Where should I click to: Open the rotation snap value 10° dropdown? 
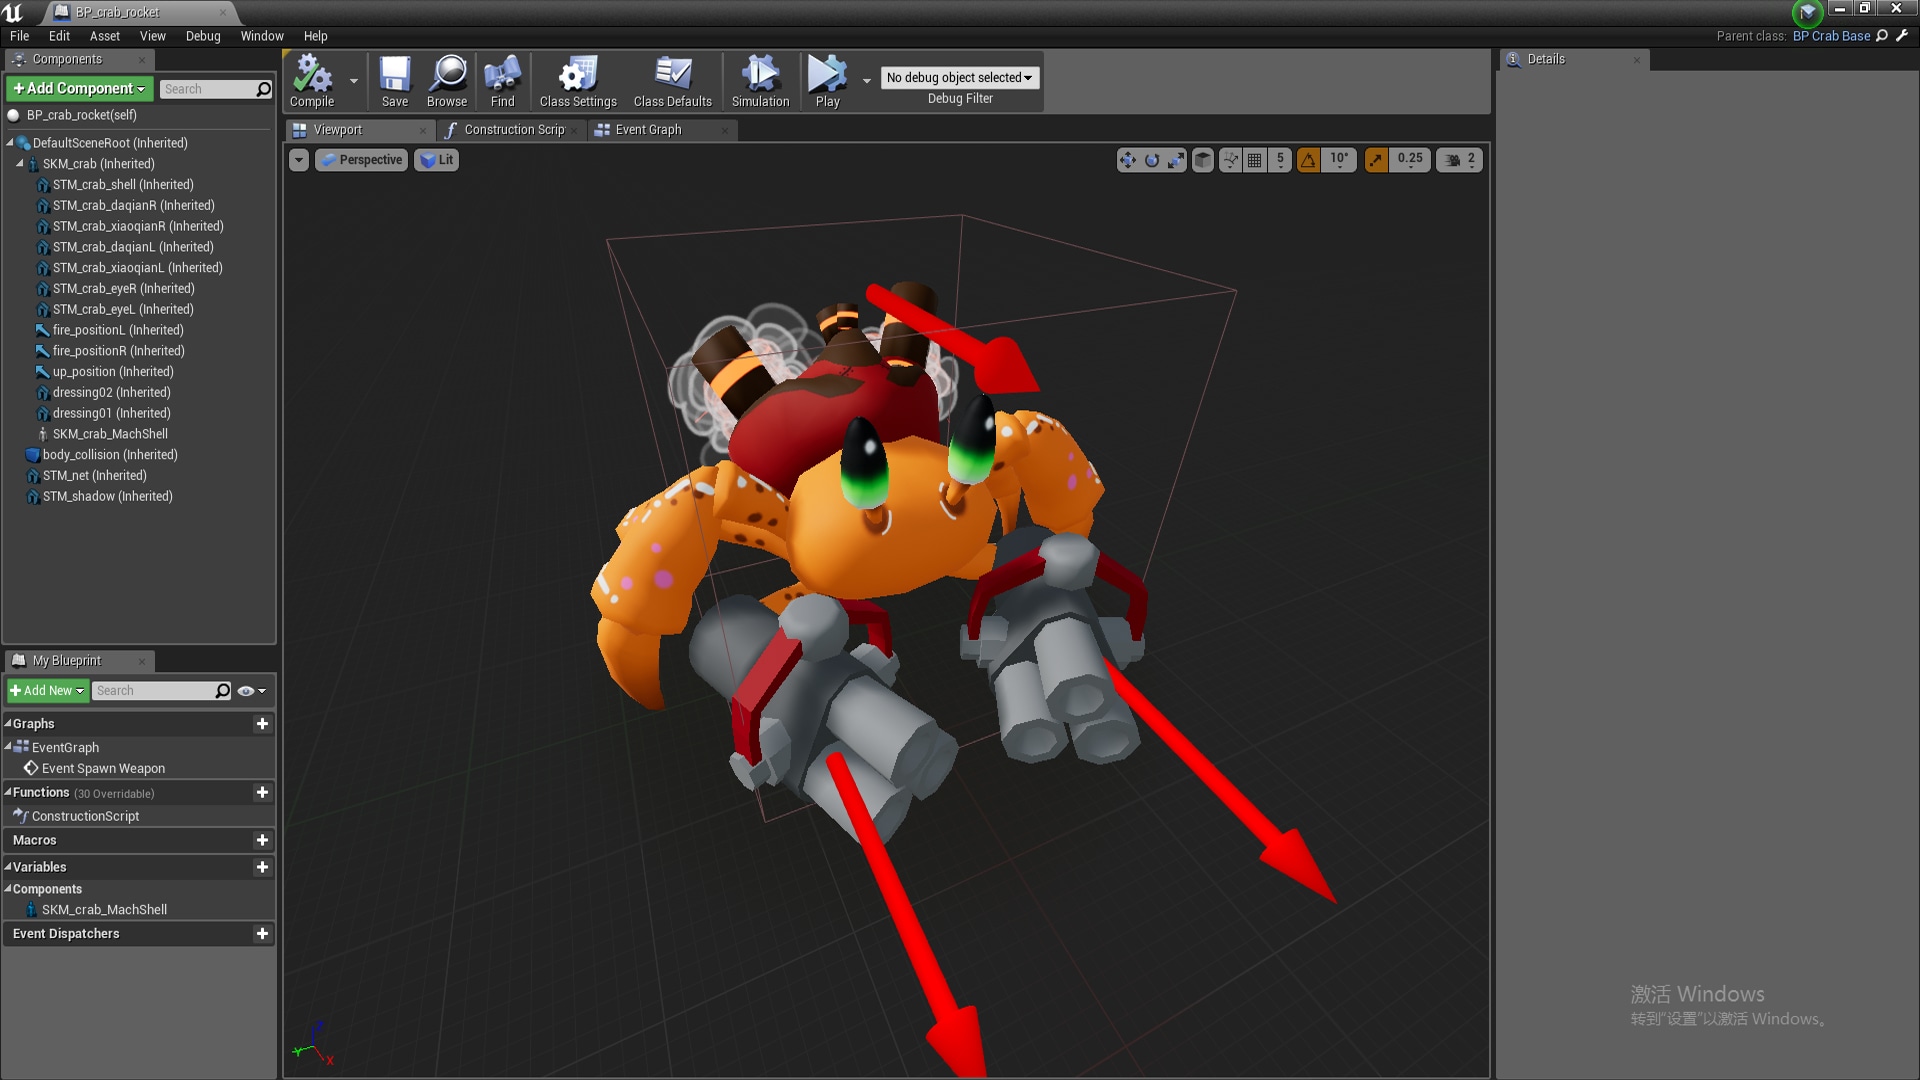(1339, 160)
